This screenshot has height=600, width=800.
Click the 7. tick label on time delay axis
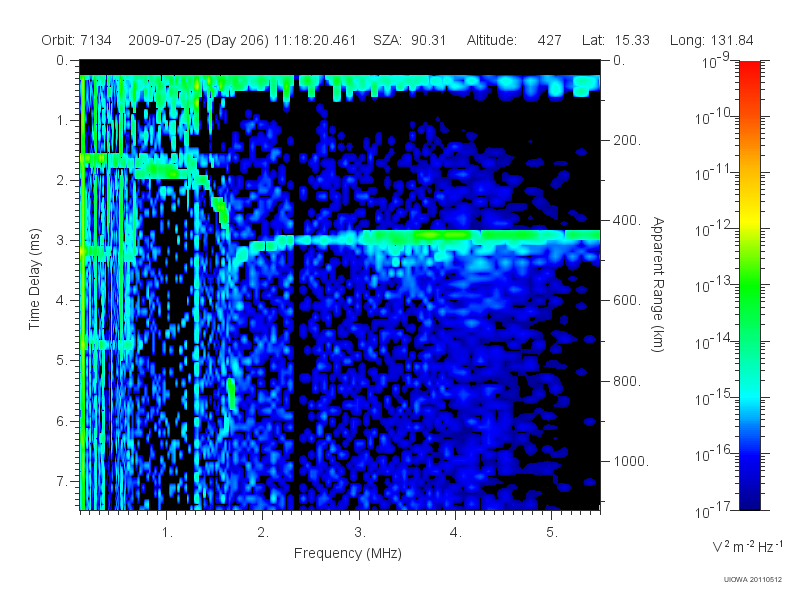[x=62, y=481]
